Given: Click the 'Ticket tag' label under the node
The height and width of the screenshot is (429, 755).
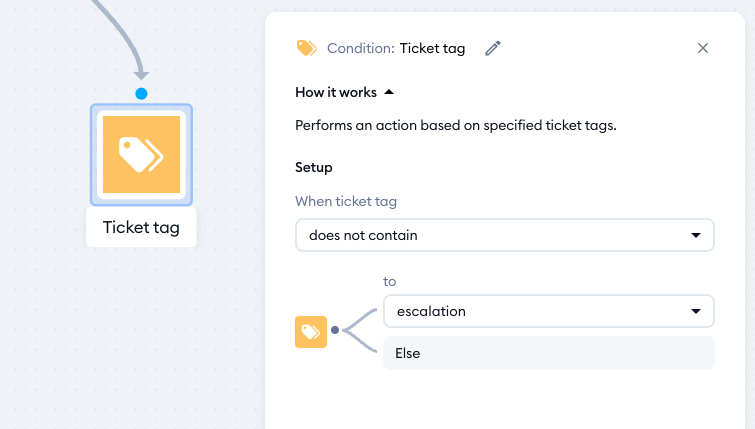Looking at the screenshot, I should click(x=141, y=227).
